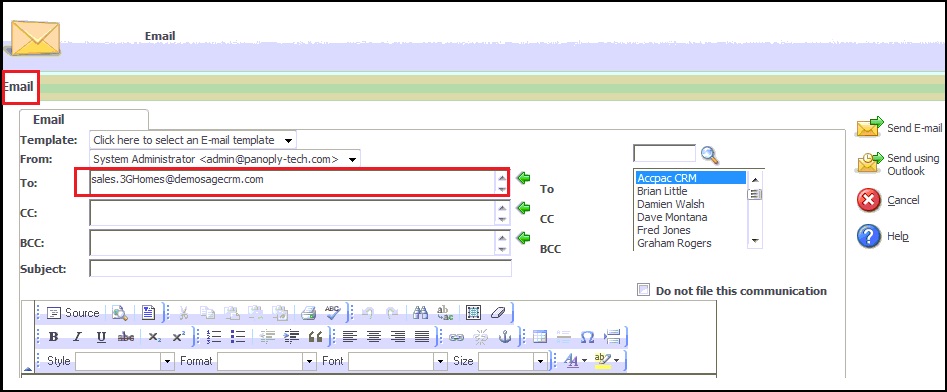947x392 pixels.
Task: Open the Help link
Action: point(883,236)
